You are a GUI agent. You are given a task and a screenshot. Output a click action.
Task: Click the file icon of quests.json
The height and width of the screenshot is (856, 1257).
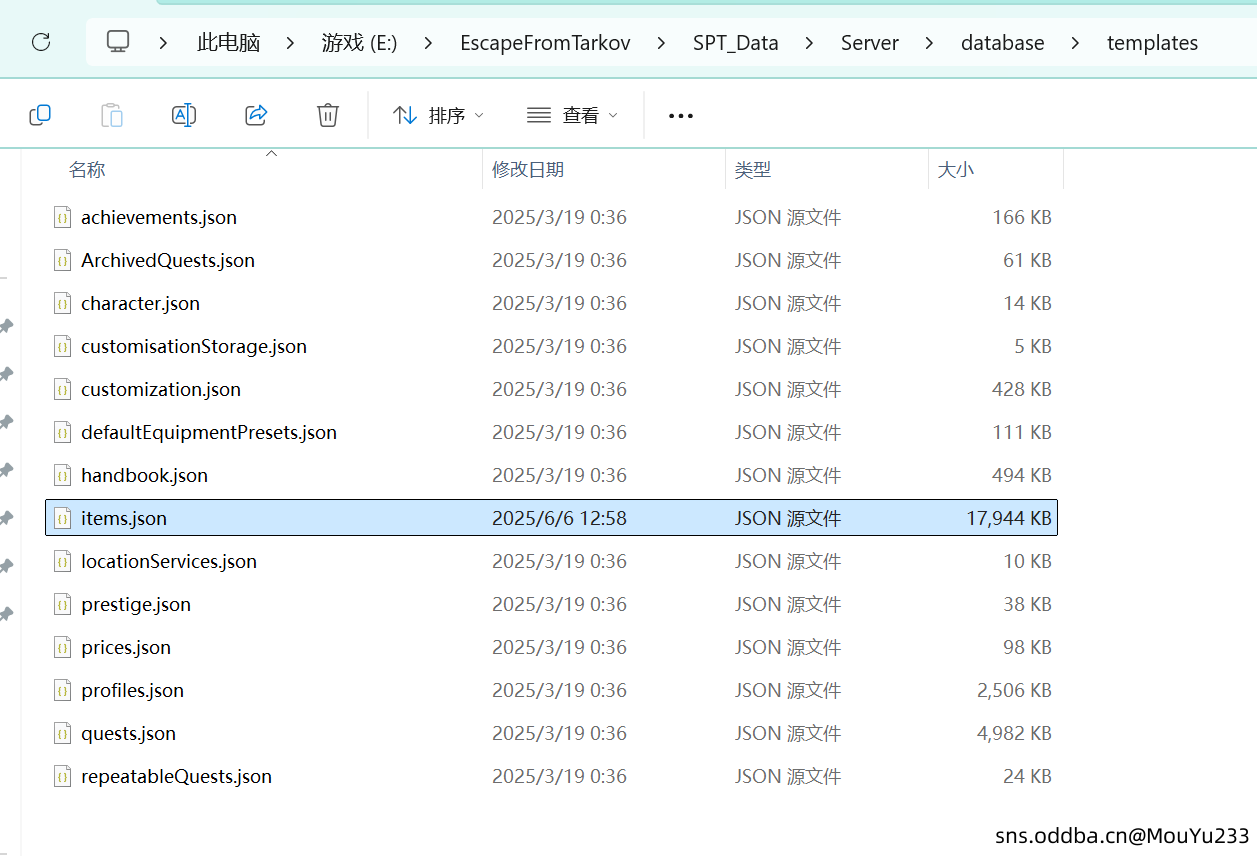click(62, 733)
